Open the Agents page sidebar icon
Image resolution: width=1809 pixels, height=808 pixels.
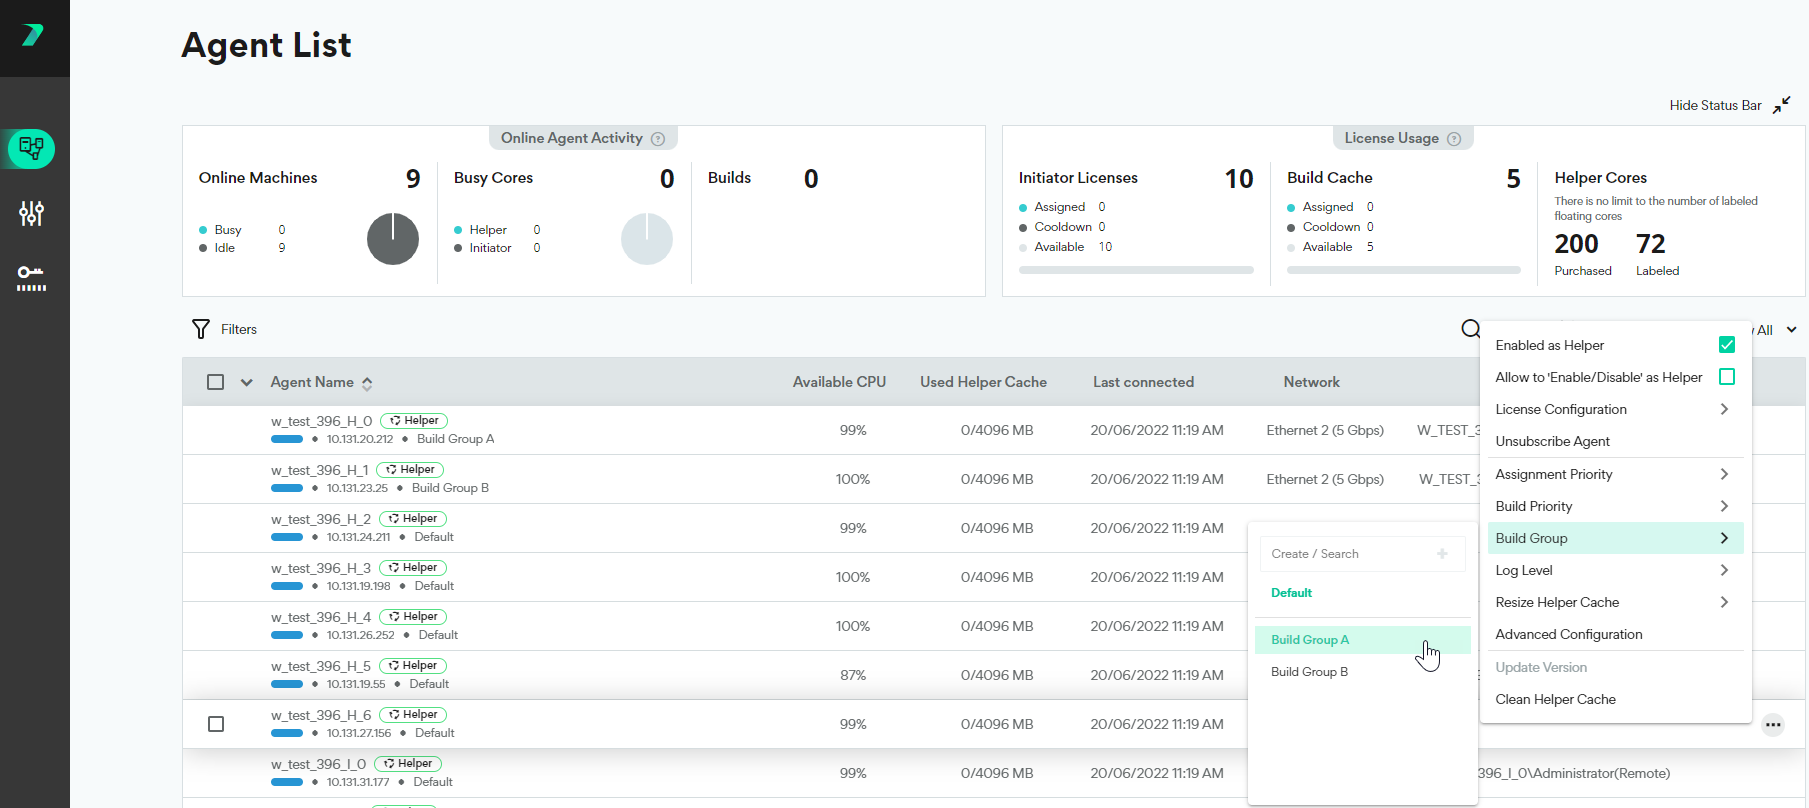point(32,149)
